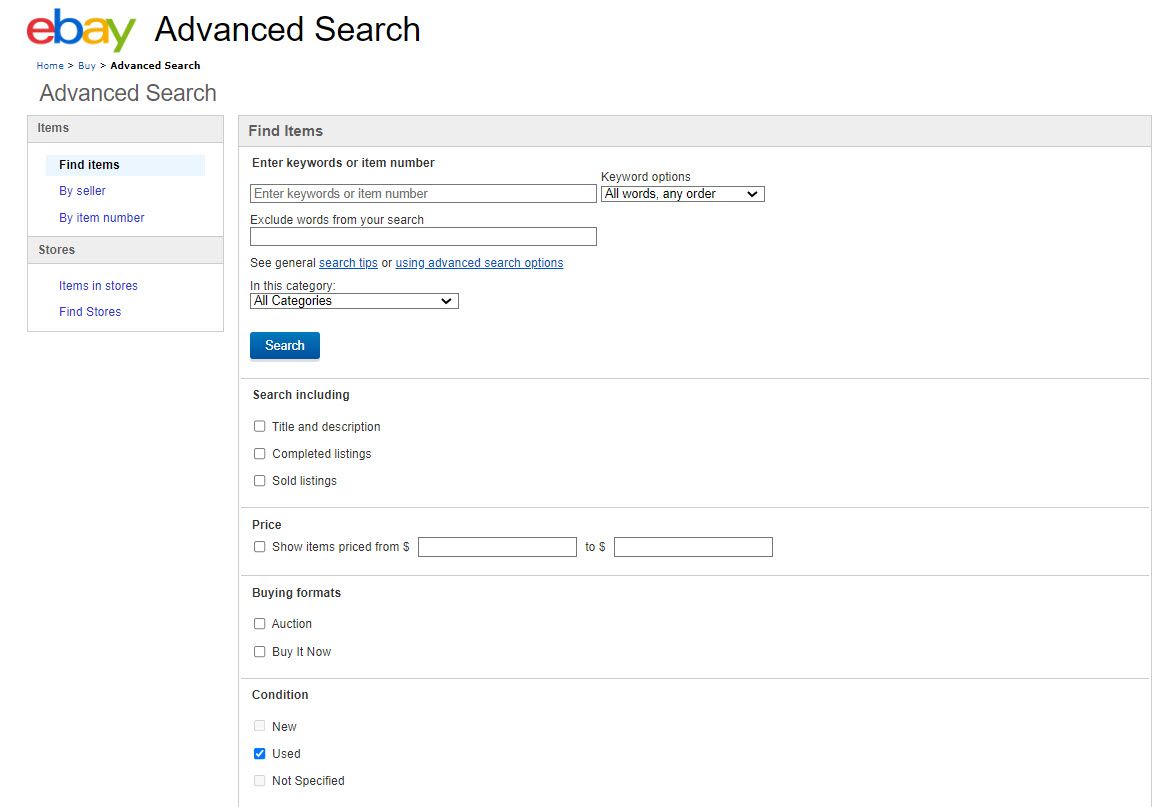Image resolution: width=1174 pixels, height=807 pixels.
Task: Enable the Sold listings filter
Action: (x=260, y=480)
